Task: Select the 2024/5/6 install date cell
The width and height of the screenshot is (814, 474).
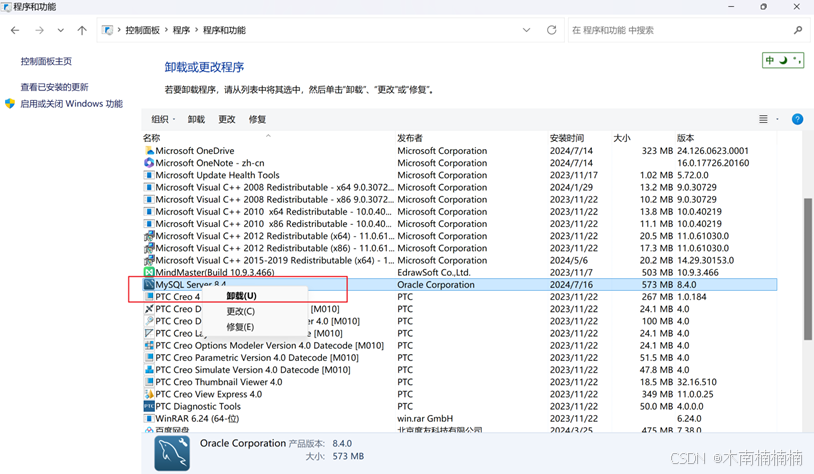Action: click(569, 260)
